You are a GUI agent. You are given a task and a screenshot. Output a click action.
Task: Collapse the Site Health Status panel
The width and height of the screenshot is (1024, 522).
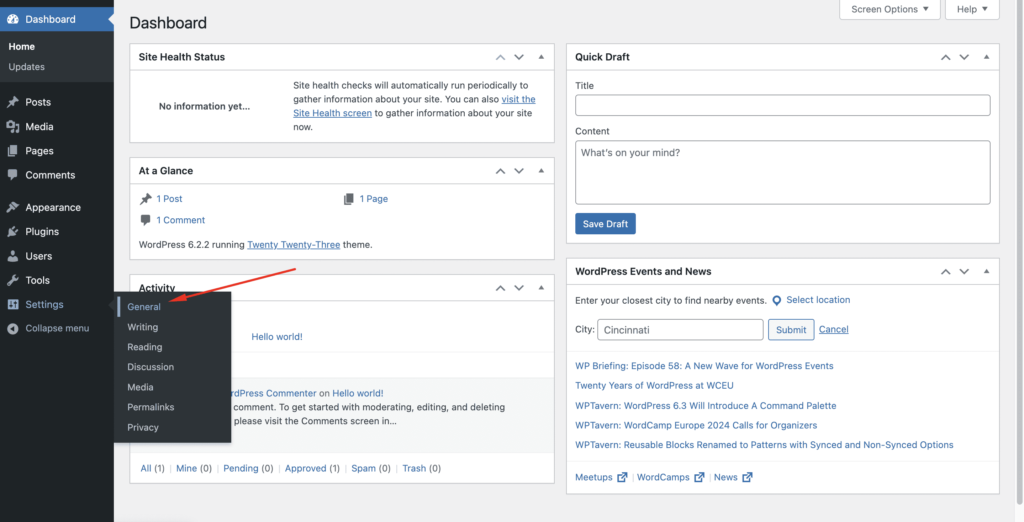tap(541, 57)
